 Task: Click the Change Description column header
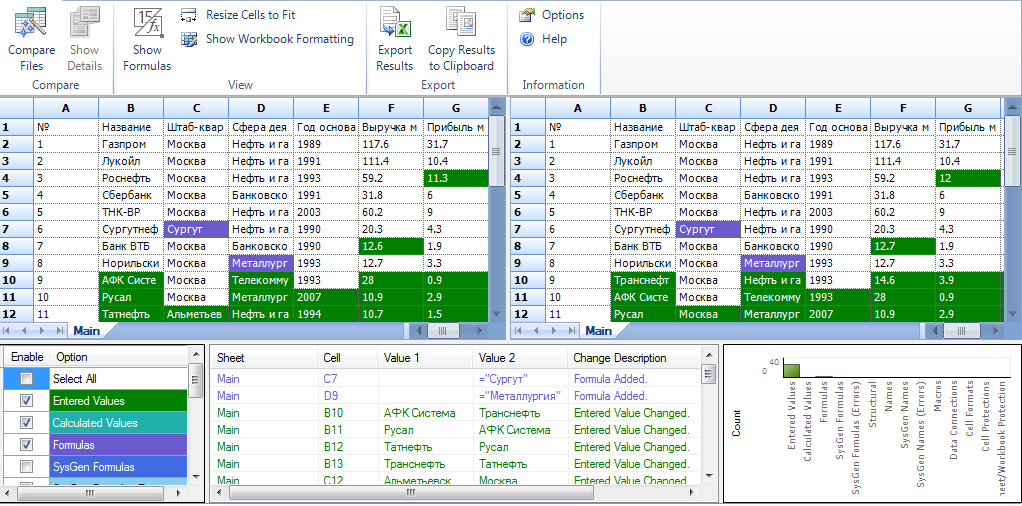coord(619,358)
